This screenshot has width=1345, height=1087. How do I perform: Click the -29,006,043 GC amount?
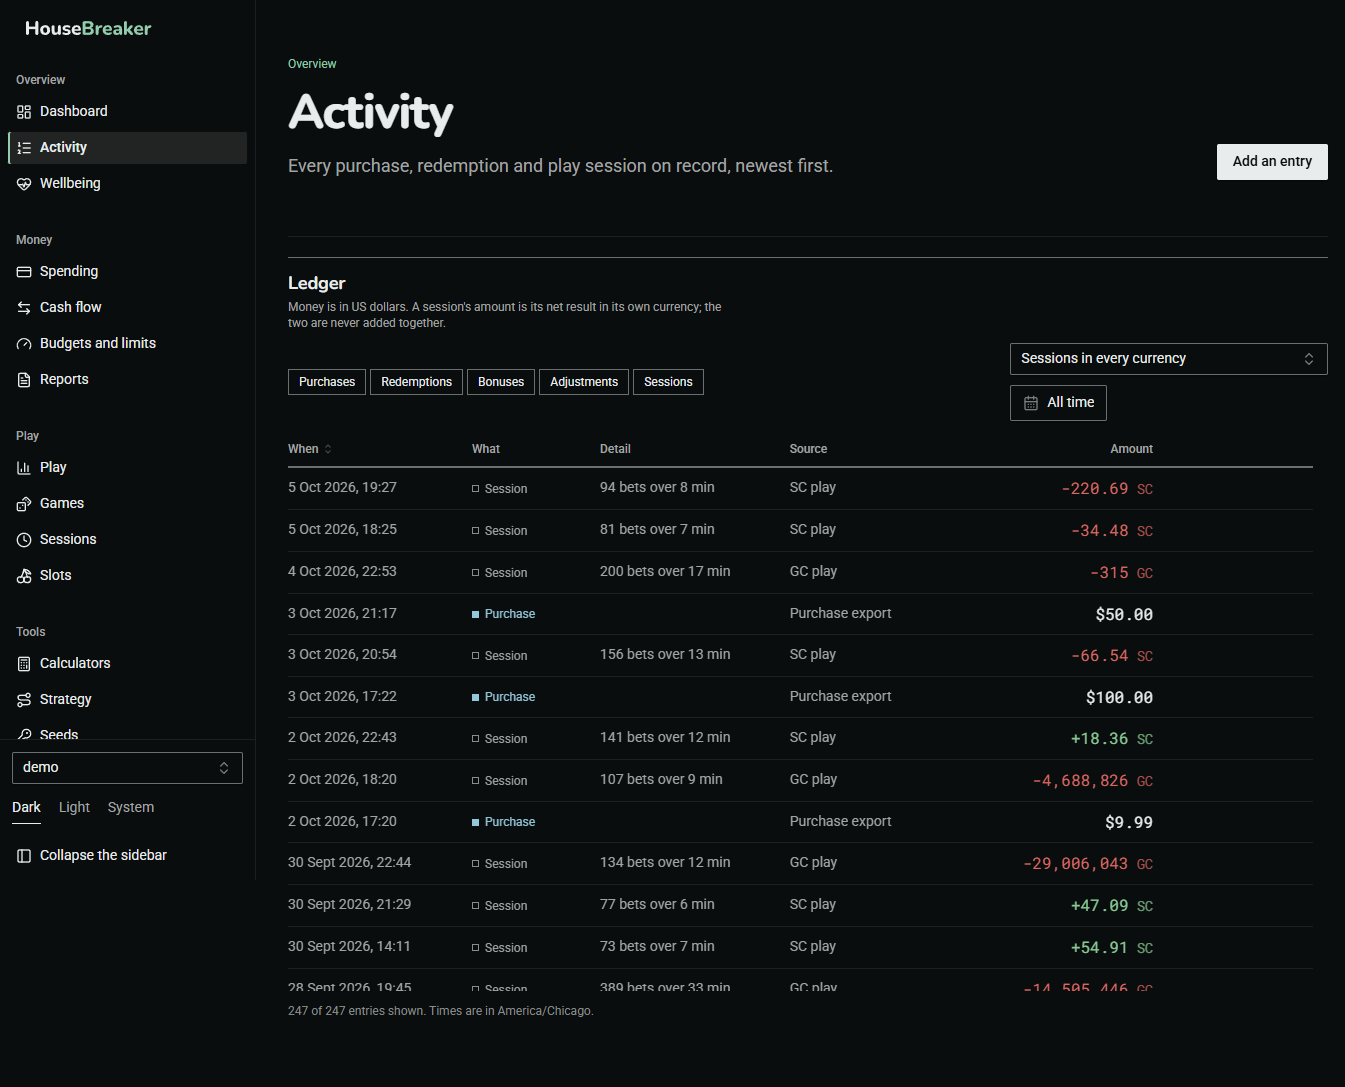coord(1088,864)
